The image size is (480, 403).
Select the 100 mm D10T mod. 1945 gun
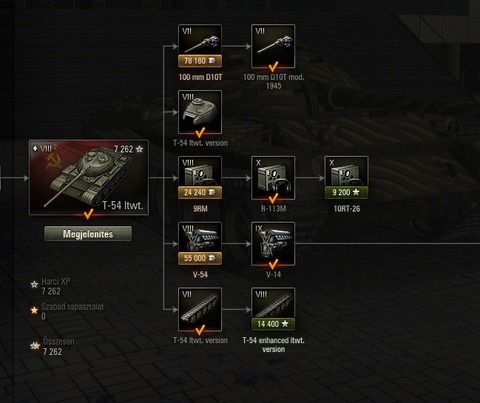(273, 46)
